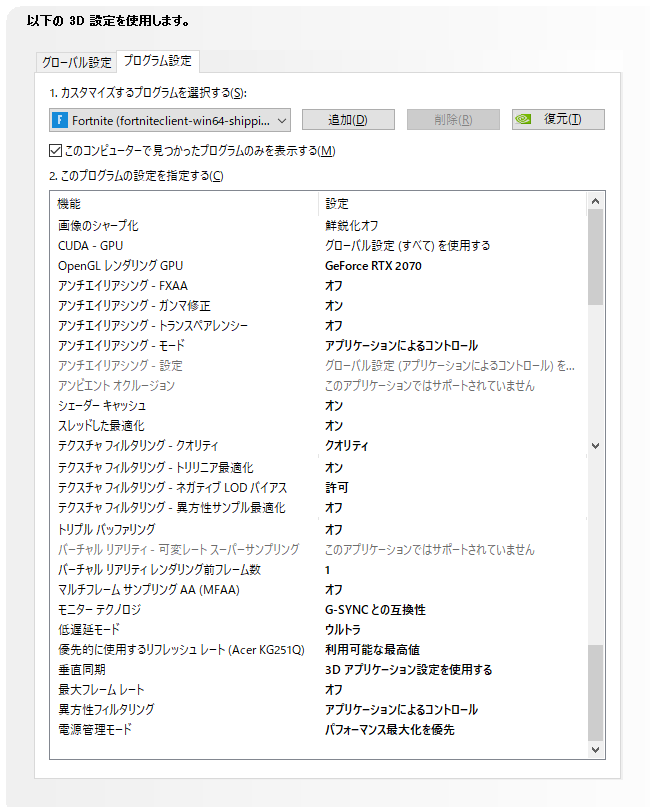Image resolution: width=650 pixels, height=807 pixels.
Task: Select the モニター テクノロジ row
Action: click(x=318, y=610)
